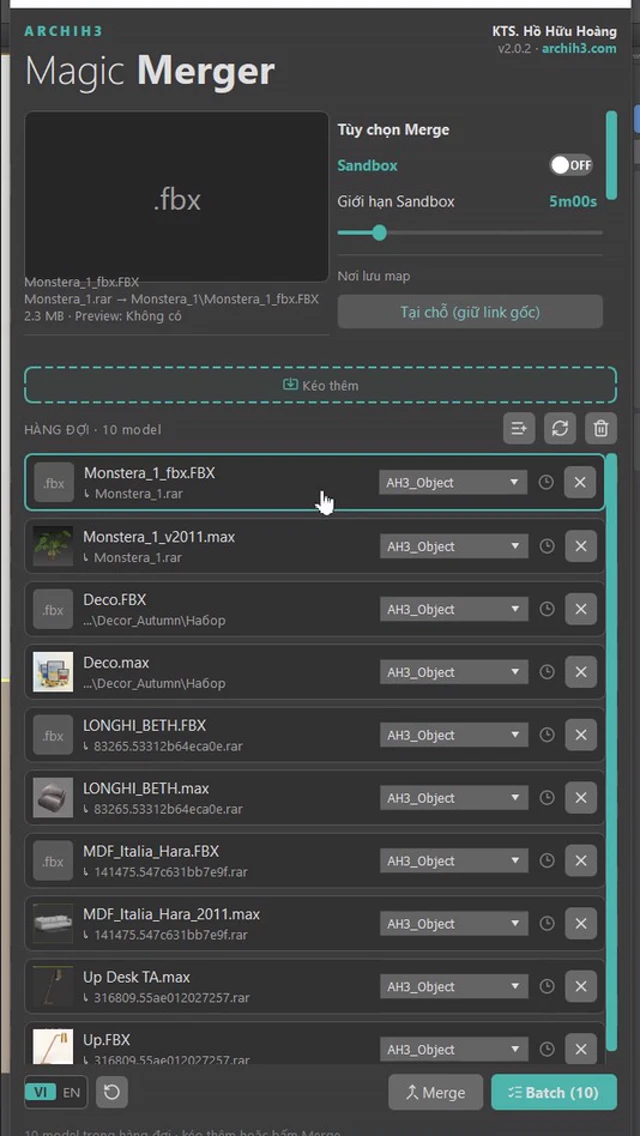Select the MDF_Italia_Hara_2011.max sofa thumbnail
This screenshot has height=1136, width=640.
point(53,924)
